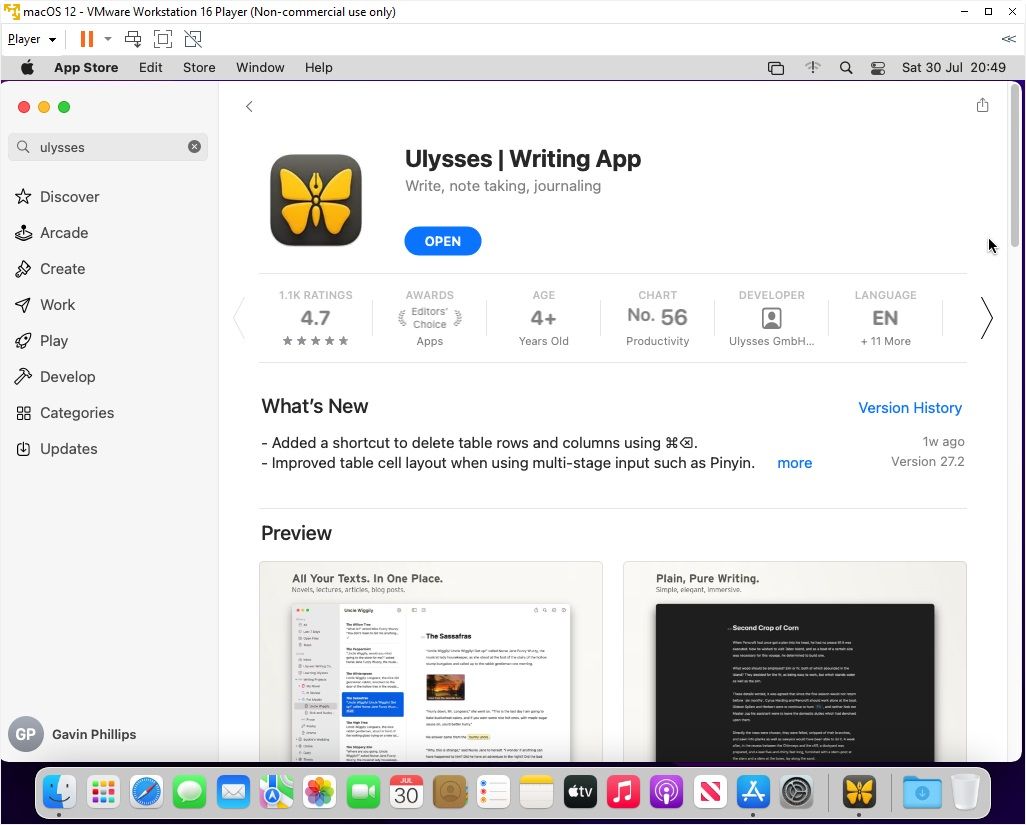Screen dimensions: 1026x825
Task: Select the Work section
Action: 57,305
